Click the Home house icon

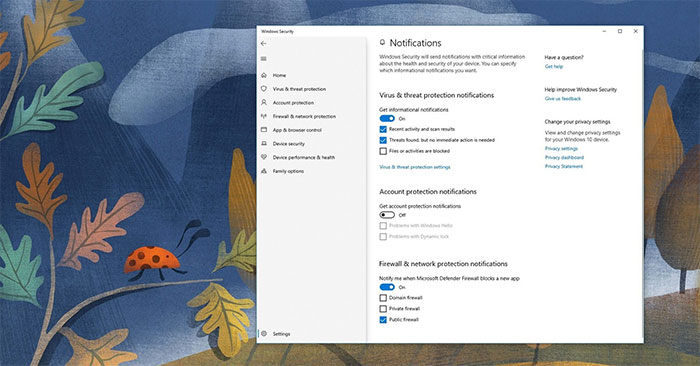tap(264, 75)
